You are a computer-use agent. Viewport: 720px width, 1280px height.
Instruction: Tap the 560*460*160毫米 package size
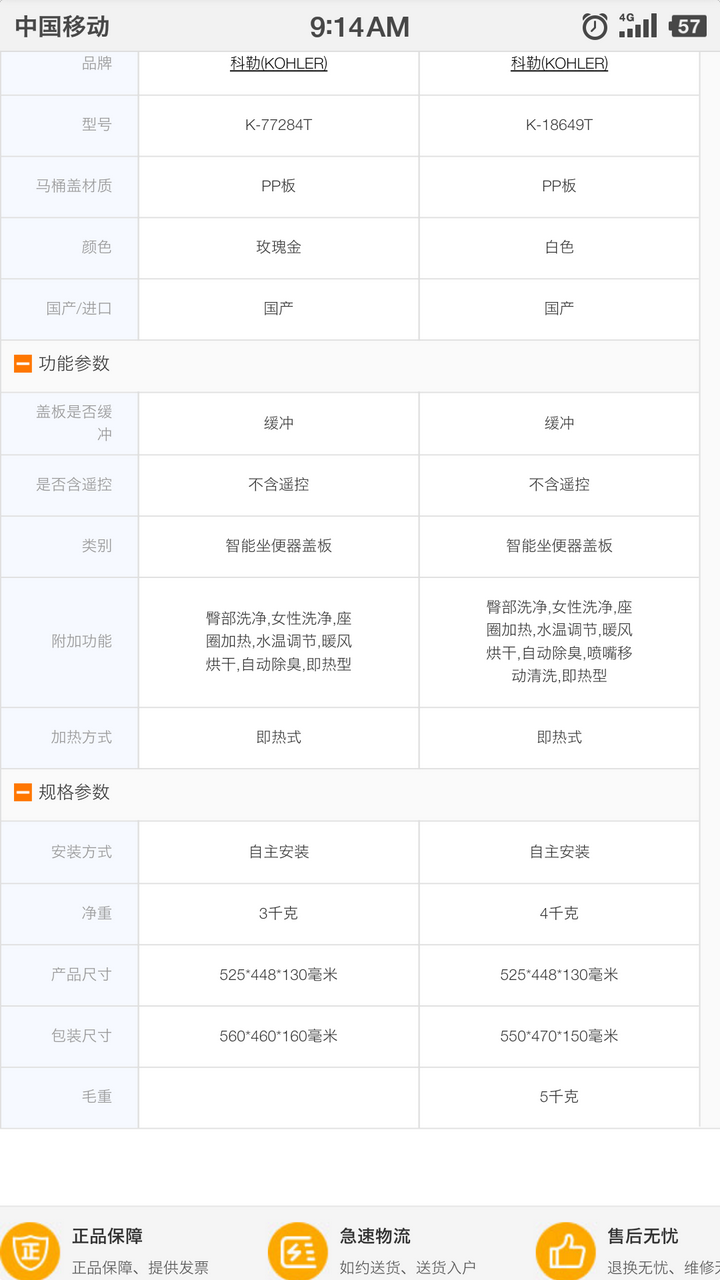click(279, 1036)
